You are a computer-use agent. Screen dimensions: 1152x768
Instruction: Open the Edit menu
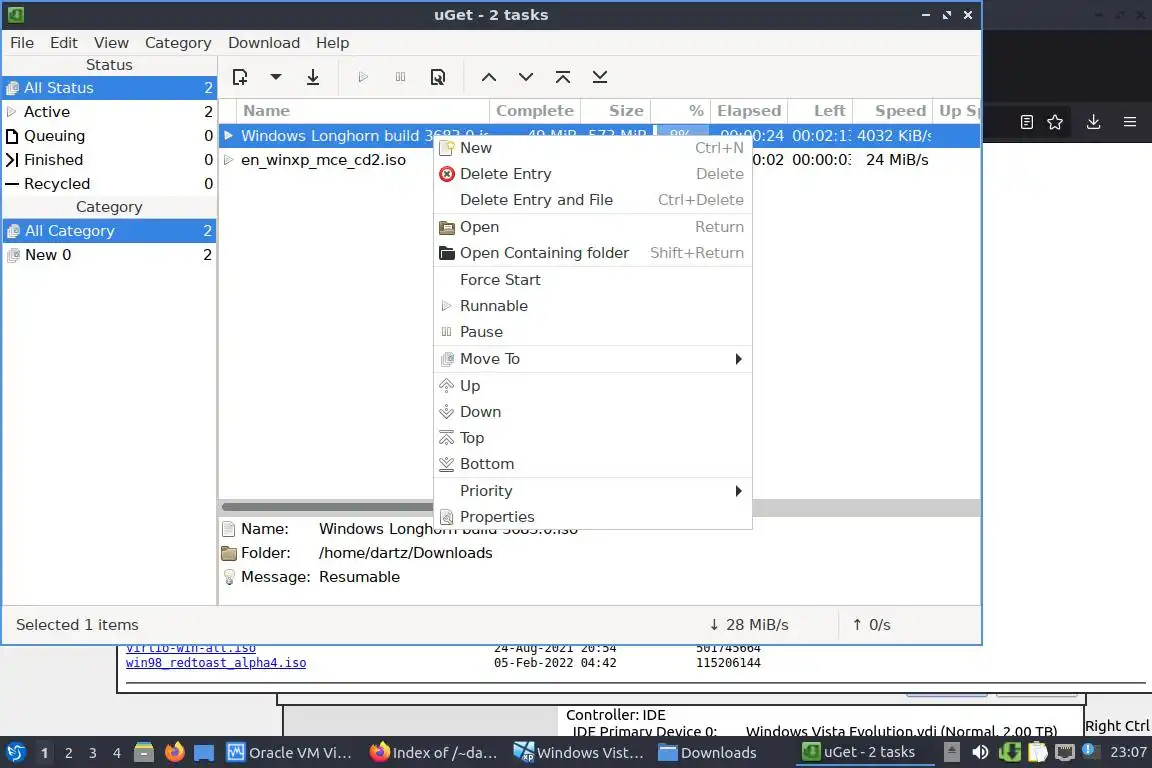[63, 43]
